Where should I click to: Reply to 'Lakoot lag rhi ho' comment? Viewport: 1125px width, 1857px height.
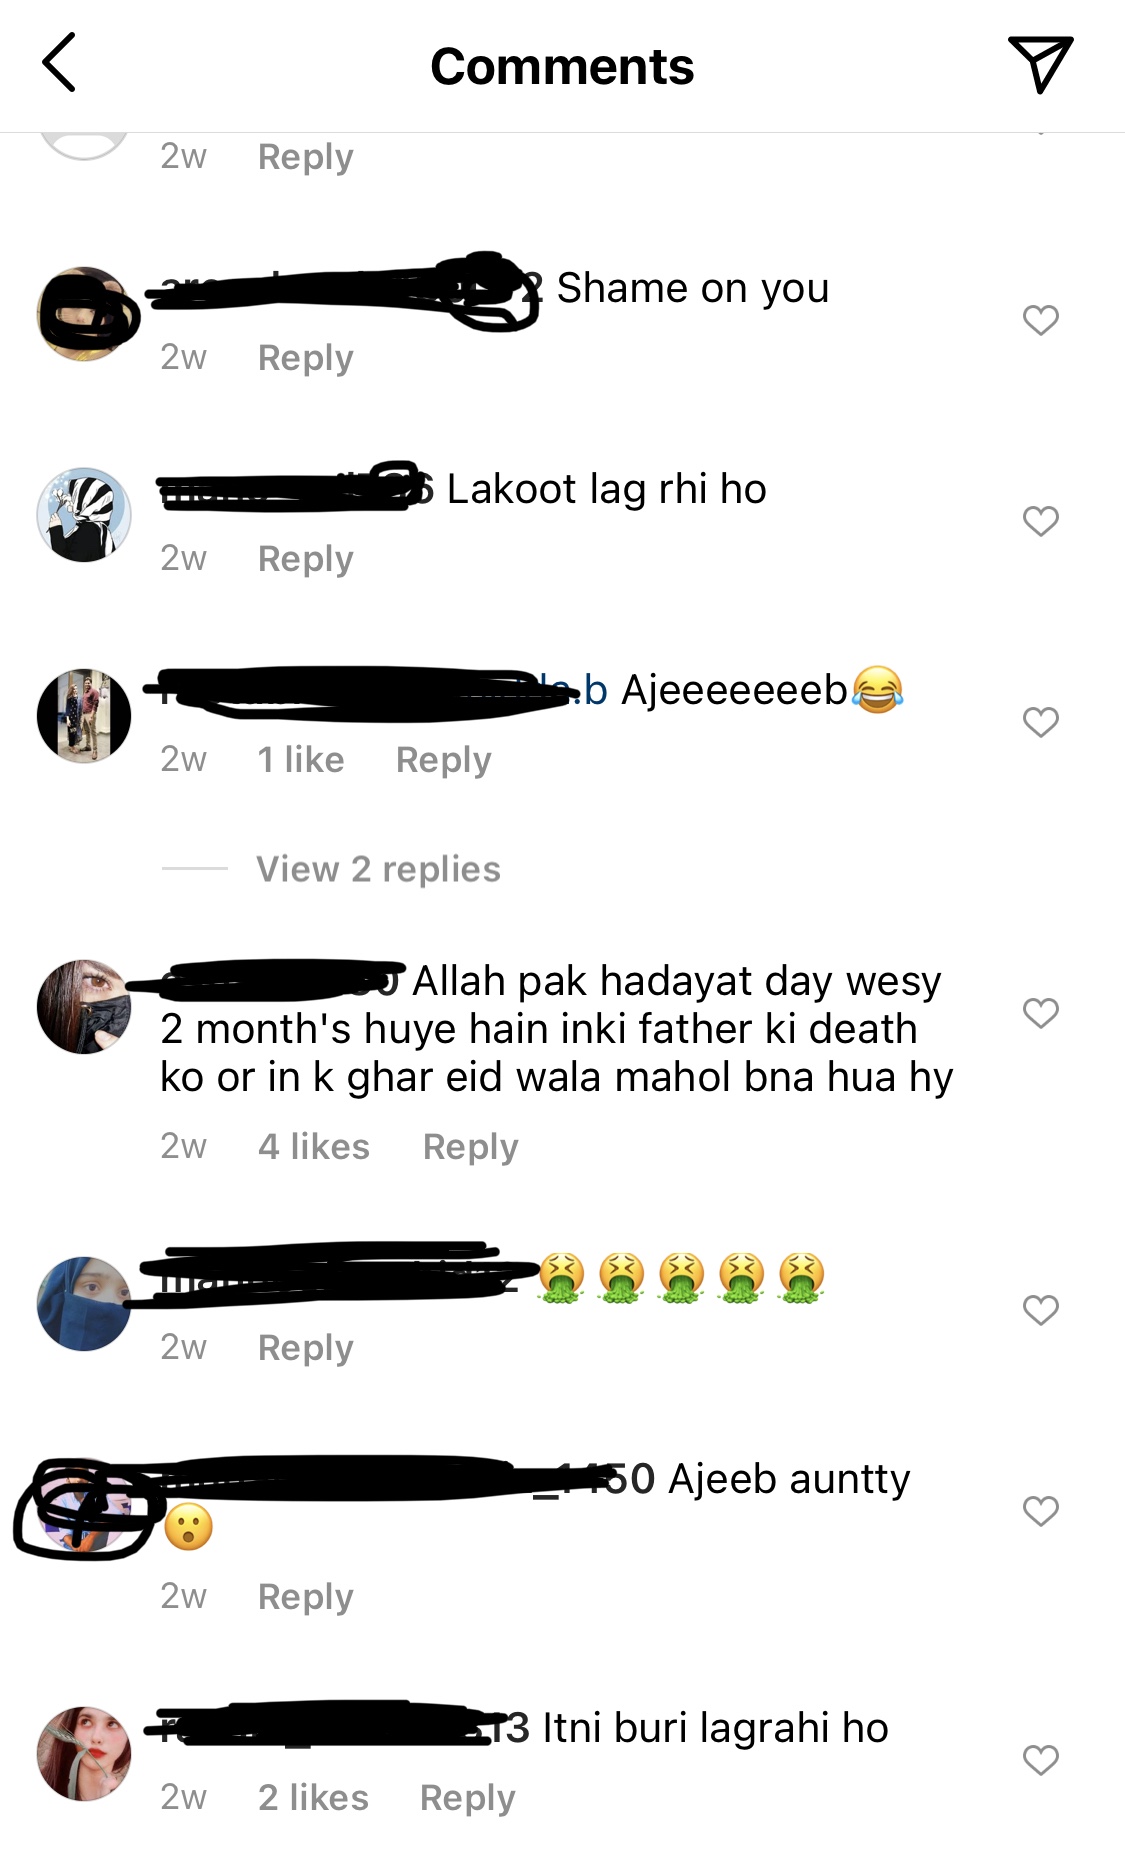coord(306,559)
